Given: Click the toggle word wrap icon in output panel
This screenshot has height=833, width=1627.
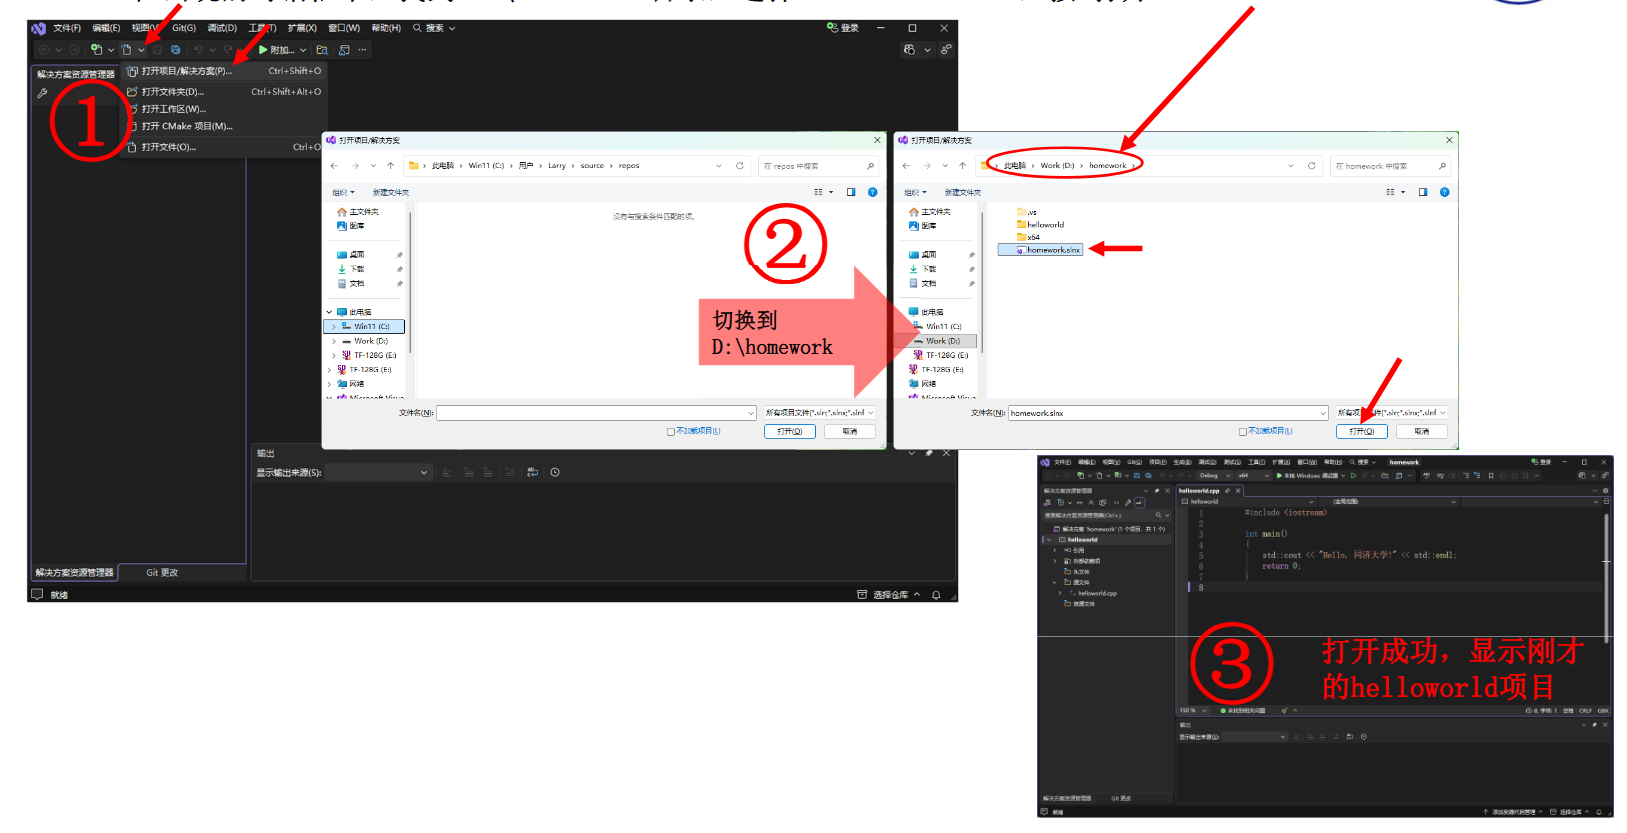Looking at the screenshot, I should 532,472.
